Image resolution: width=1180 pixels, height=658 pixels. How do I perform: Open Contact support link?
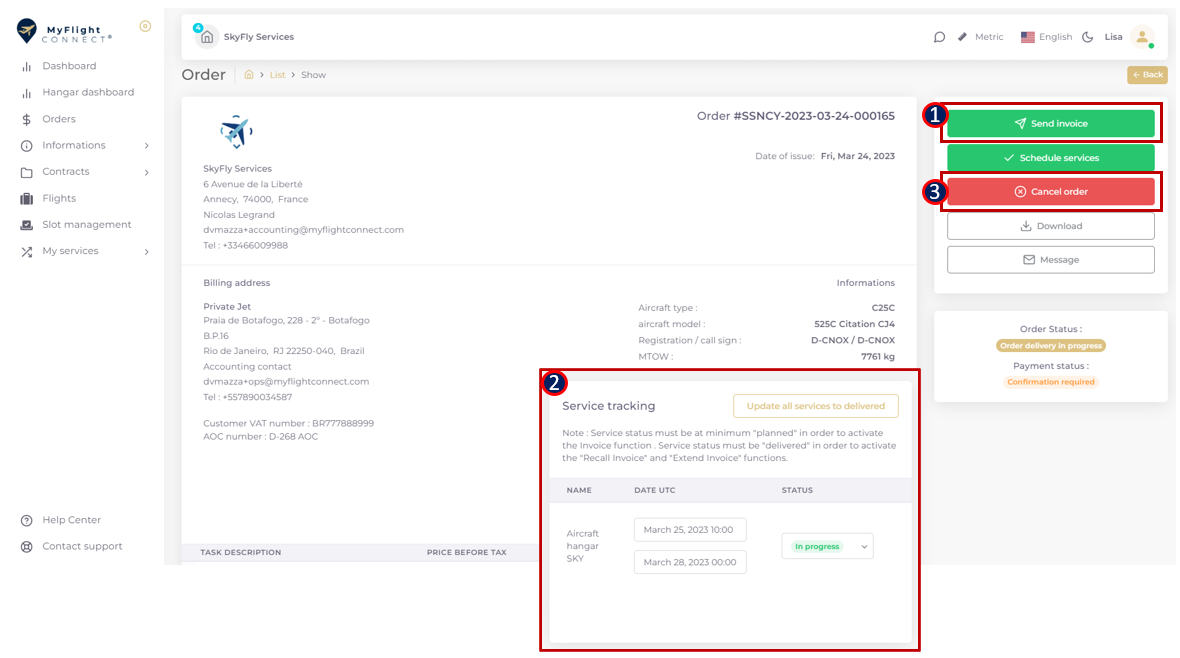82,547
